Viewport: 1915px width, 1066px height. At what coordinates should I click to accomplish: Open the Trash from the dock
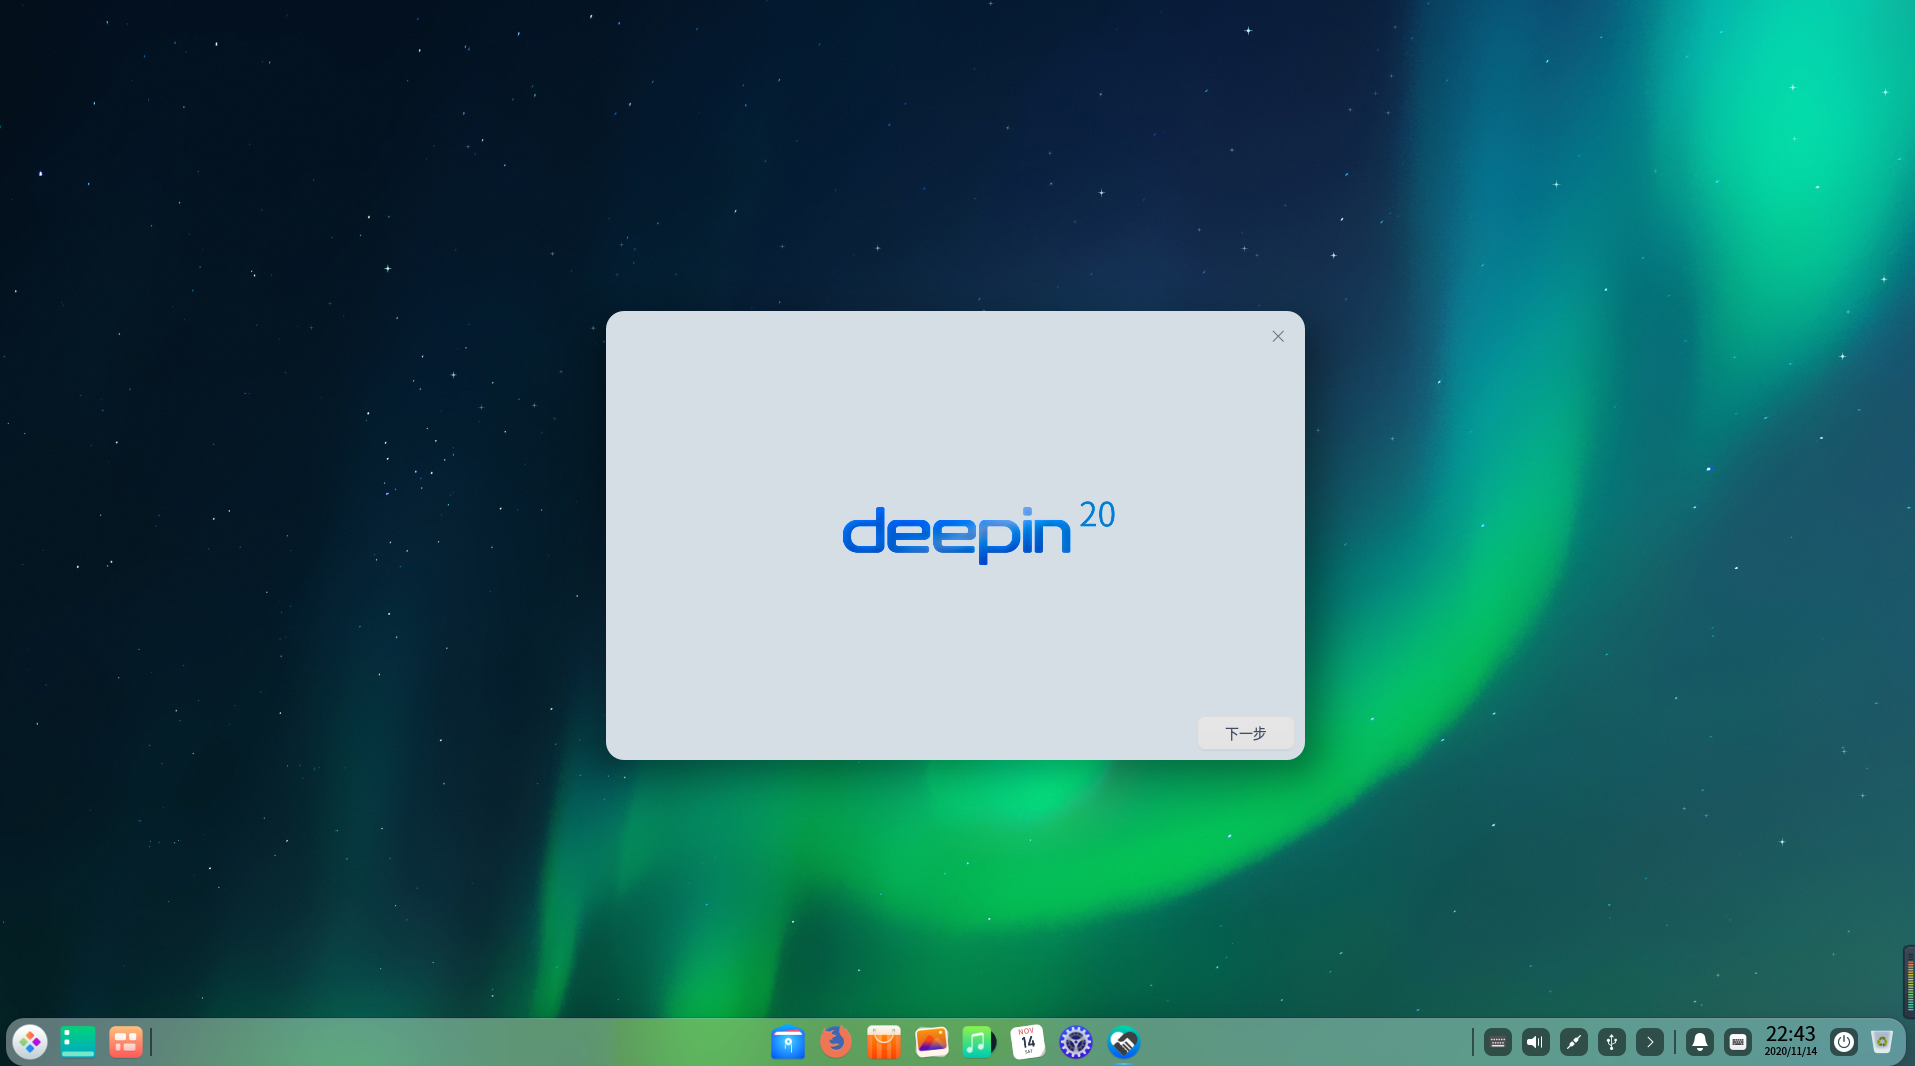coord(1882,1042)
